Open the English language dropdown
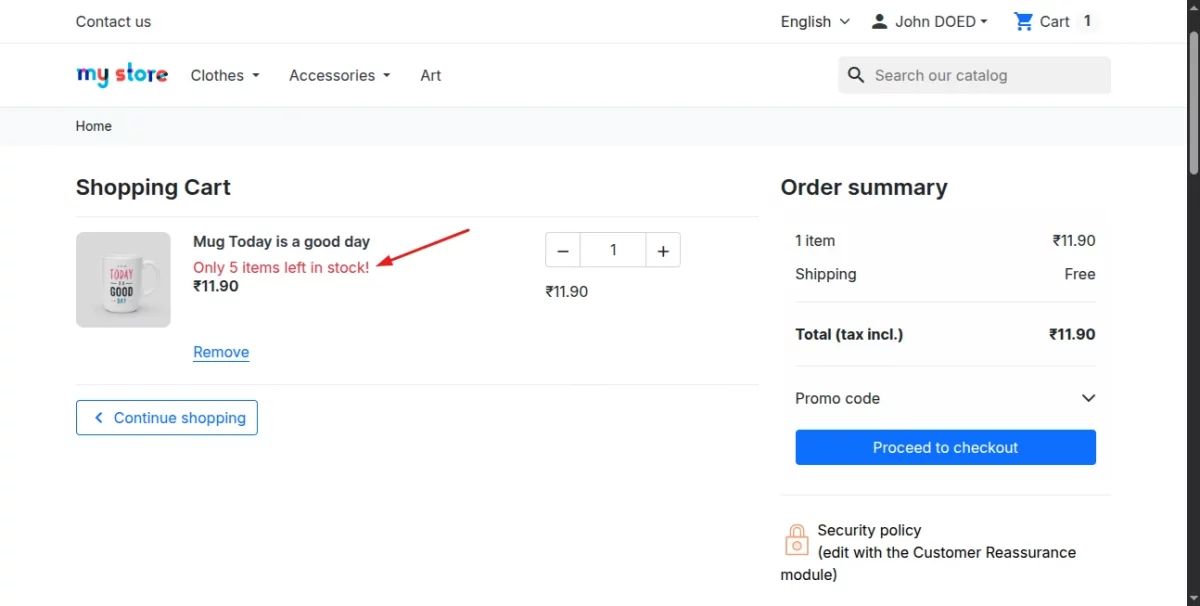This screenshot has width=1200, height=606. point(815,21)
